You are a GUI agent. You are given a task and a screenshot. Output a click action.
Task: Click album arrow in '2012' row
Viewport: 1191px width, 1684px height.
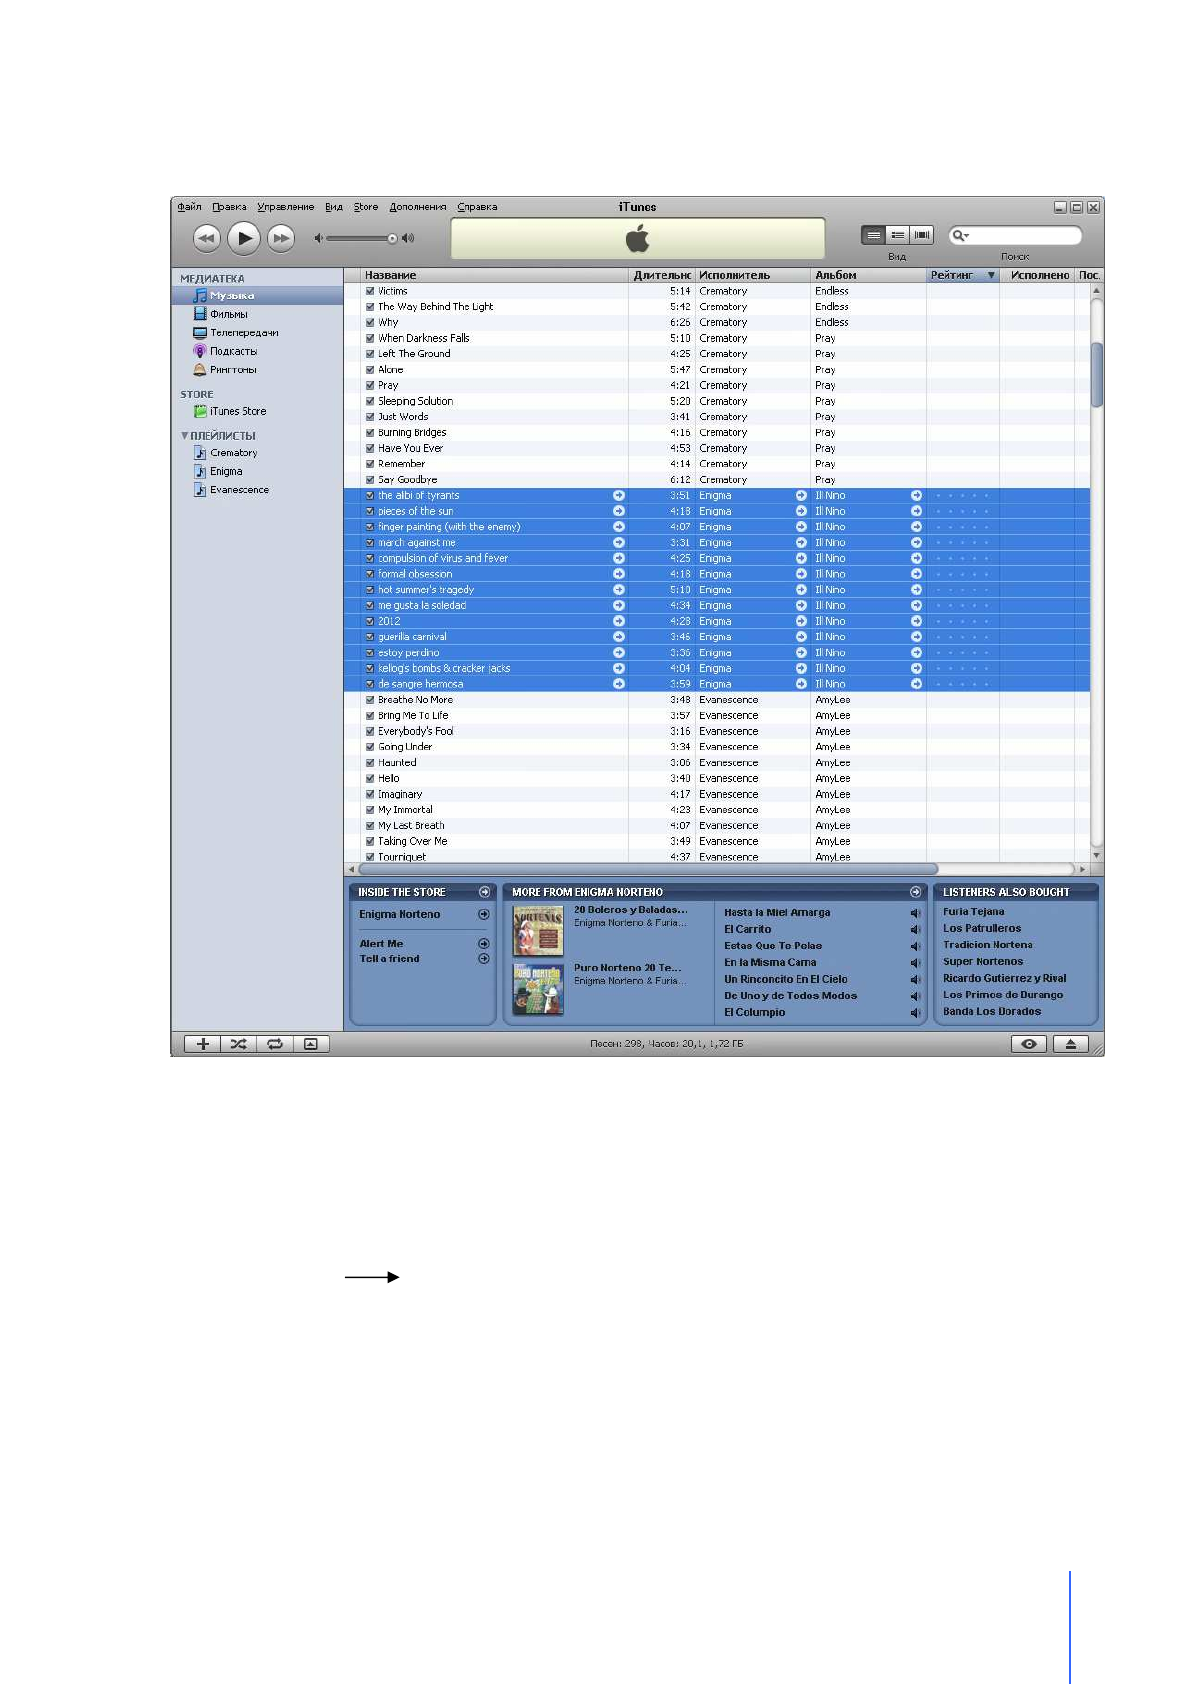[916, 621]
